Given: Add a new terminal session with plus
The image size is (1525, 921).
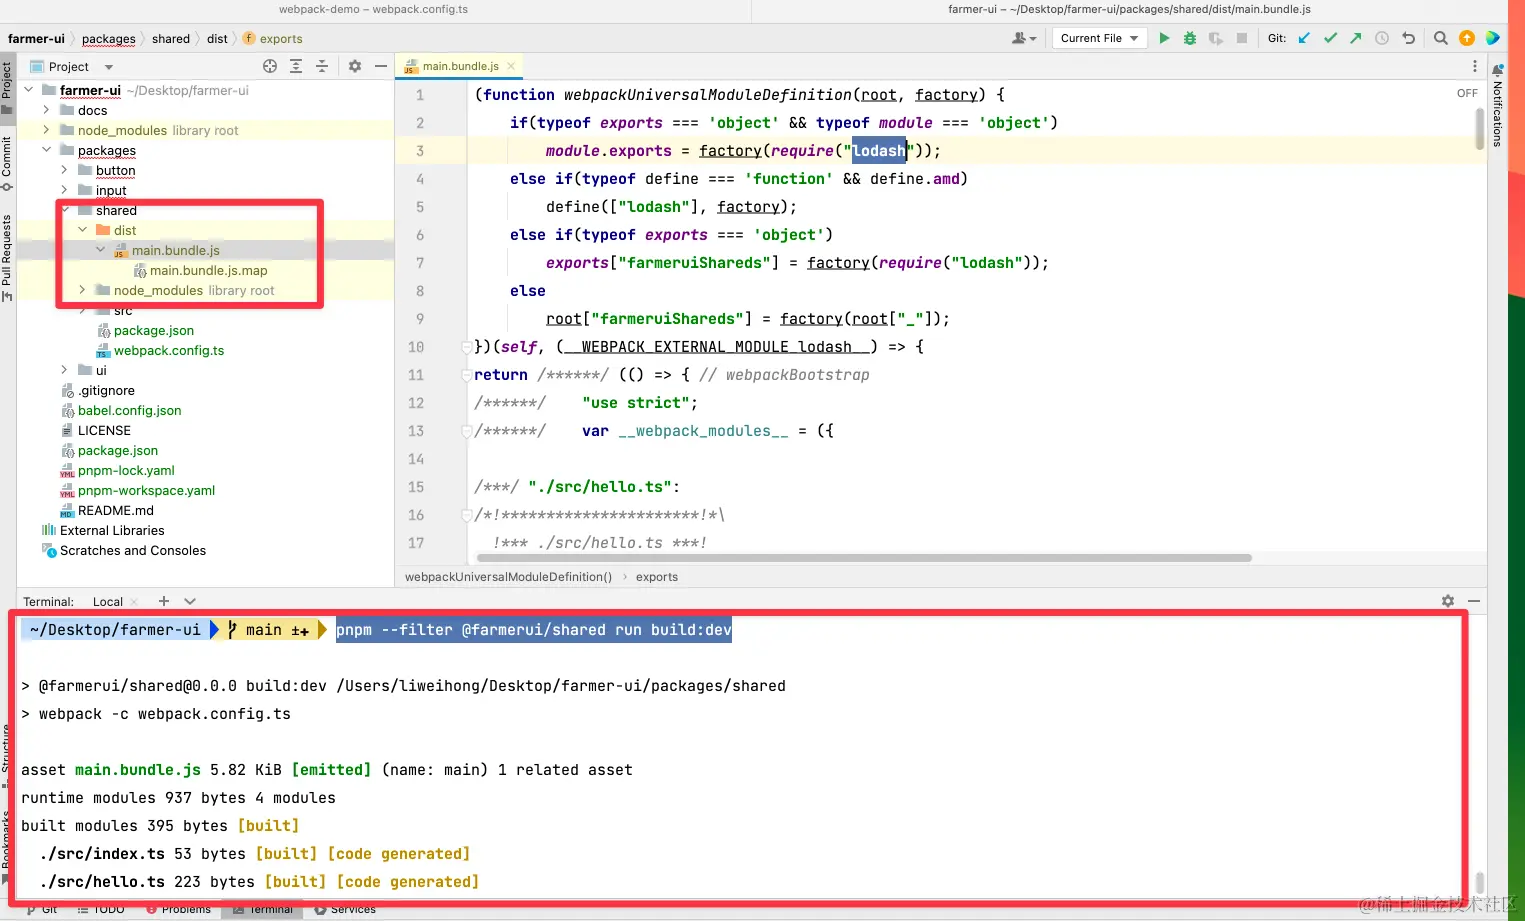Looking at the screenshot, I should [164, 601].
